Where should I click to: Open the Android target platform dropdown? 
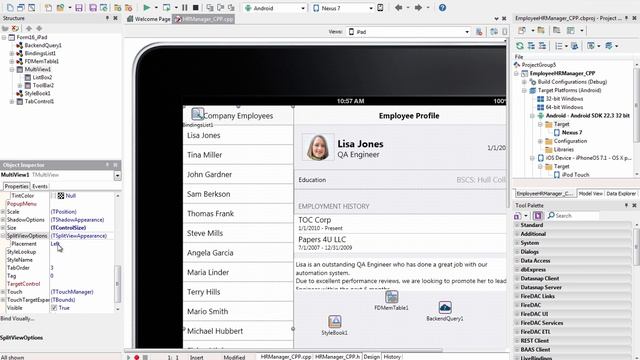(x=303, y=8)
